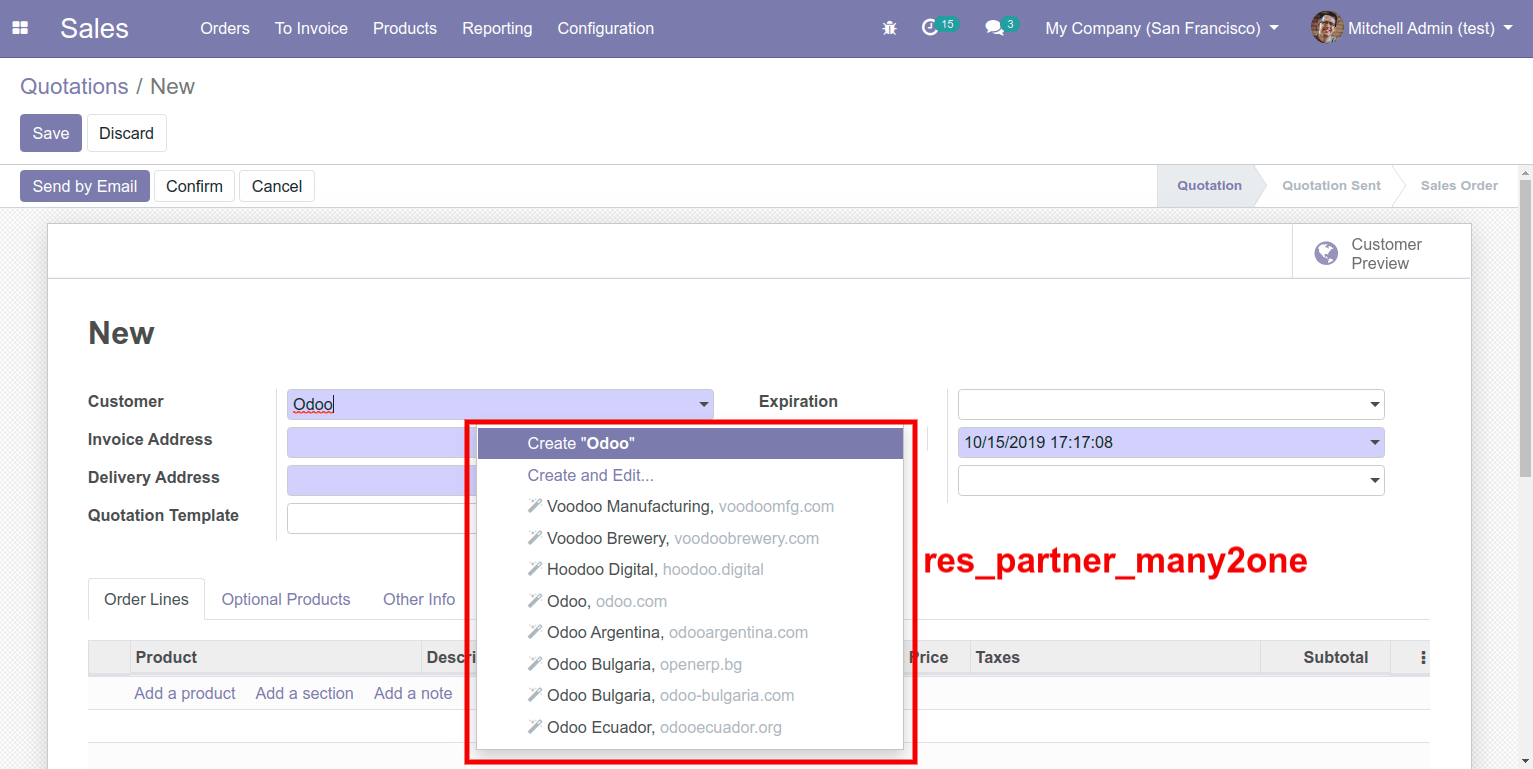Choose Odoo Bulgaria, odoo-bulgaria.com entry
Screen dimensions: 1533x769
(x=690, y=695)
